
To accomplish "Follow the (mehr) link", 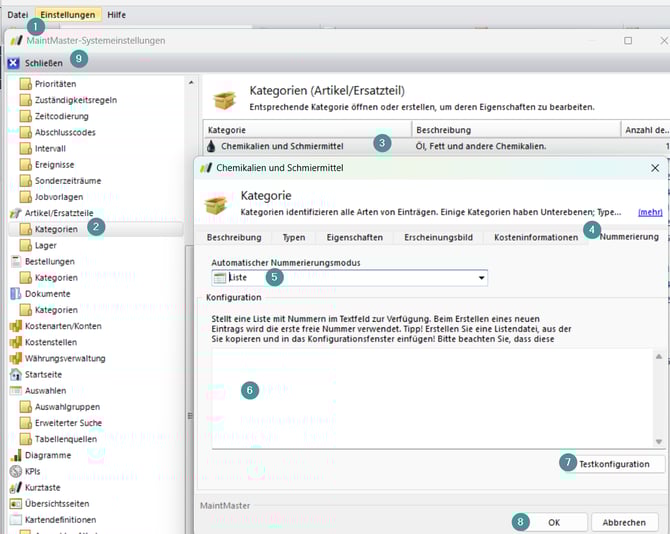I will (650, 212).
